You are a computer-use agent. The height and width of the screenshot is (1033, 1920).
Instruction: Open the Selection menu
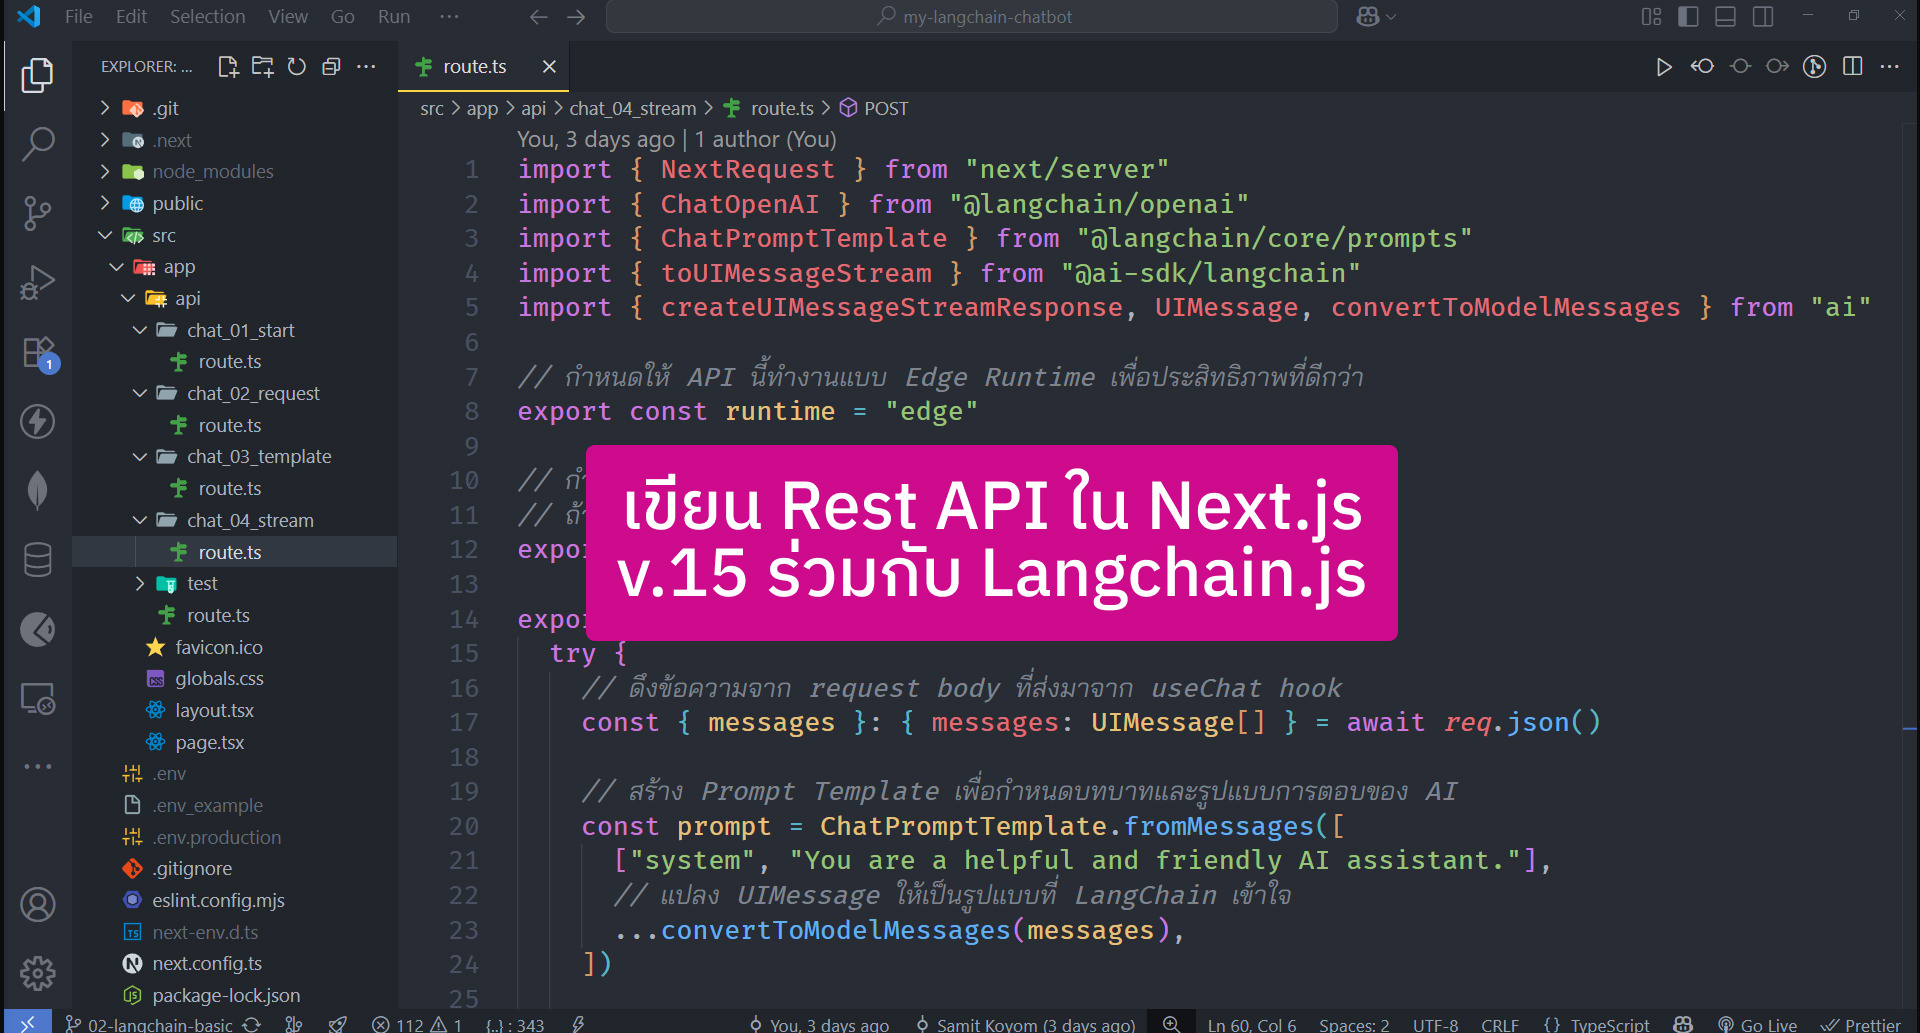207,17
